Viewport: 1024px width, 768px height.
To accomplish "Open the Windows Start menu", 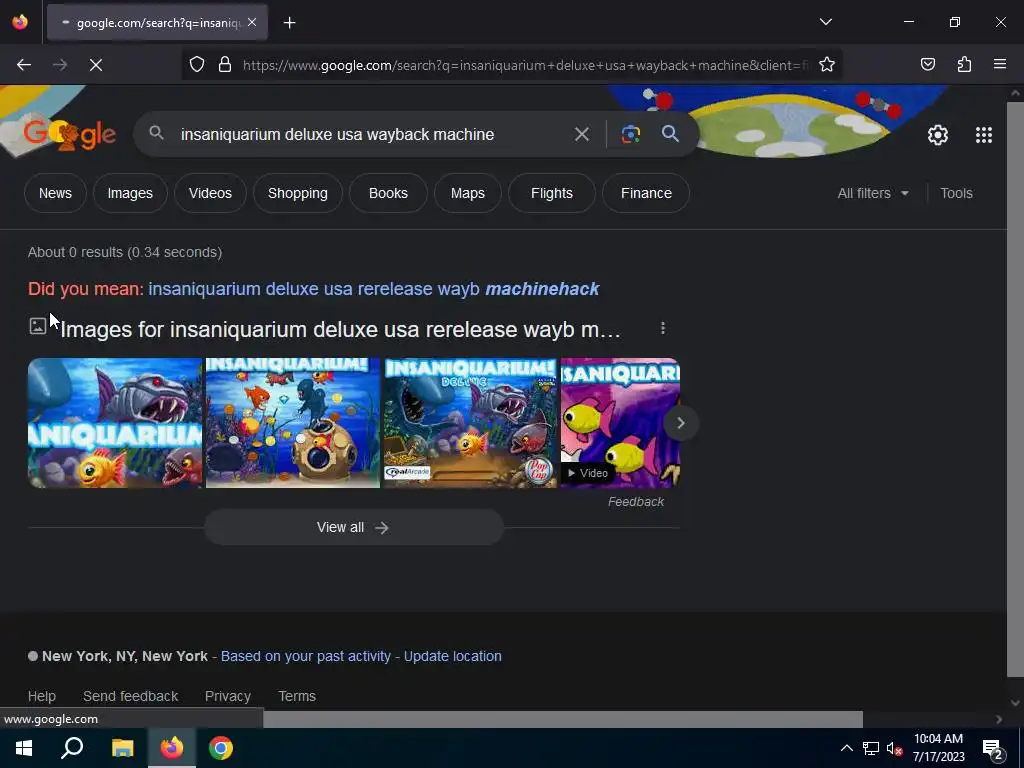I will pyautogui.click(x=24, y=748).
